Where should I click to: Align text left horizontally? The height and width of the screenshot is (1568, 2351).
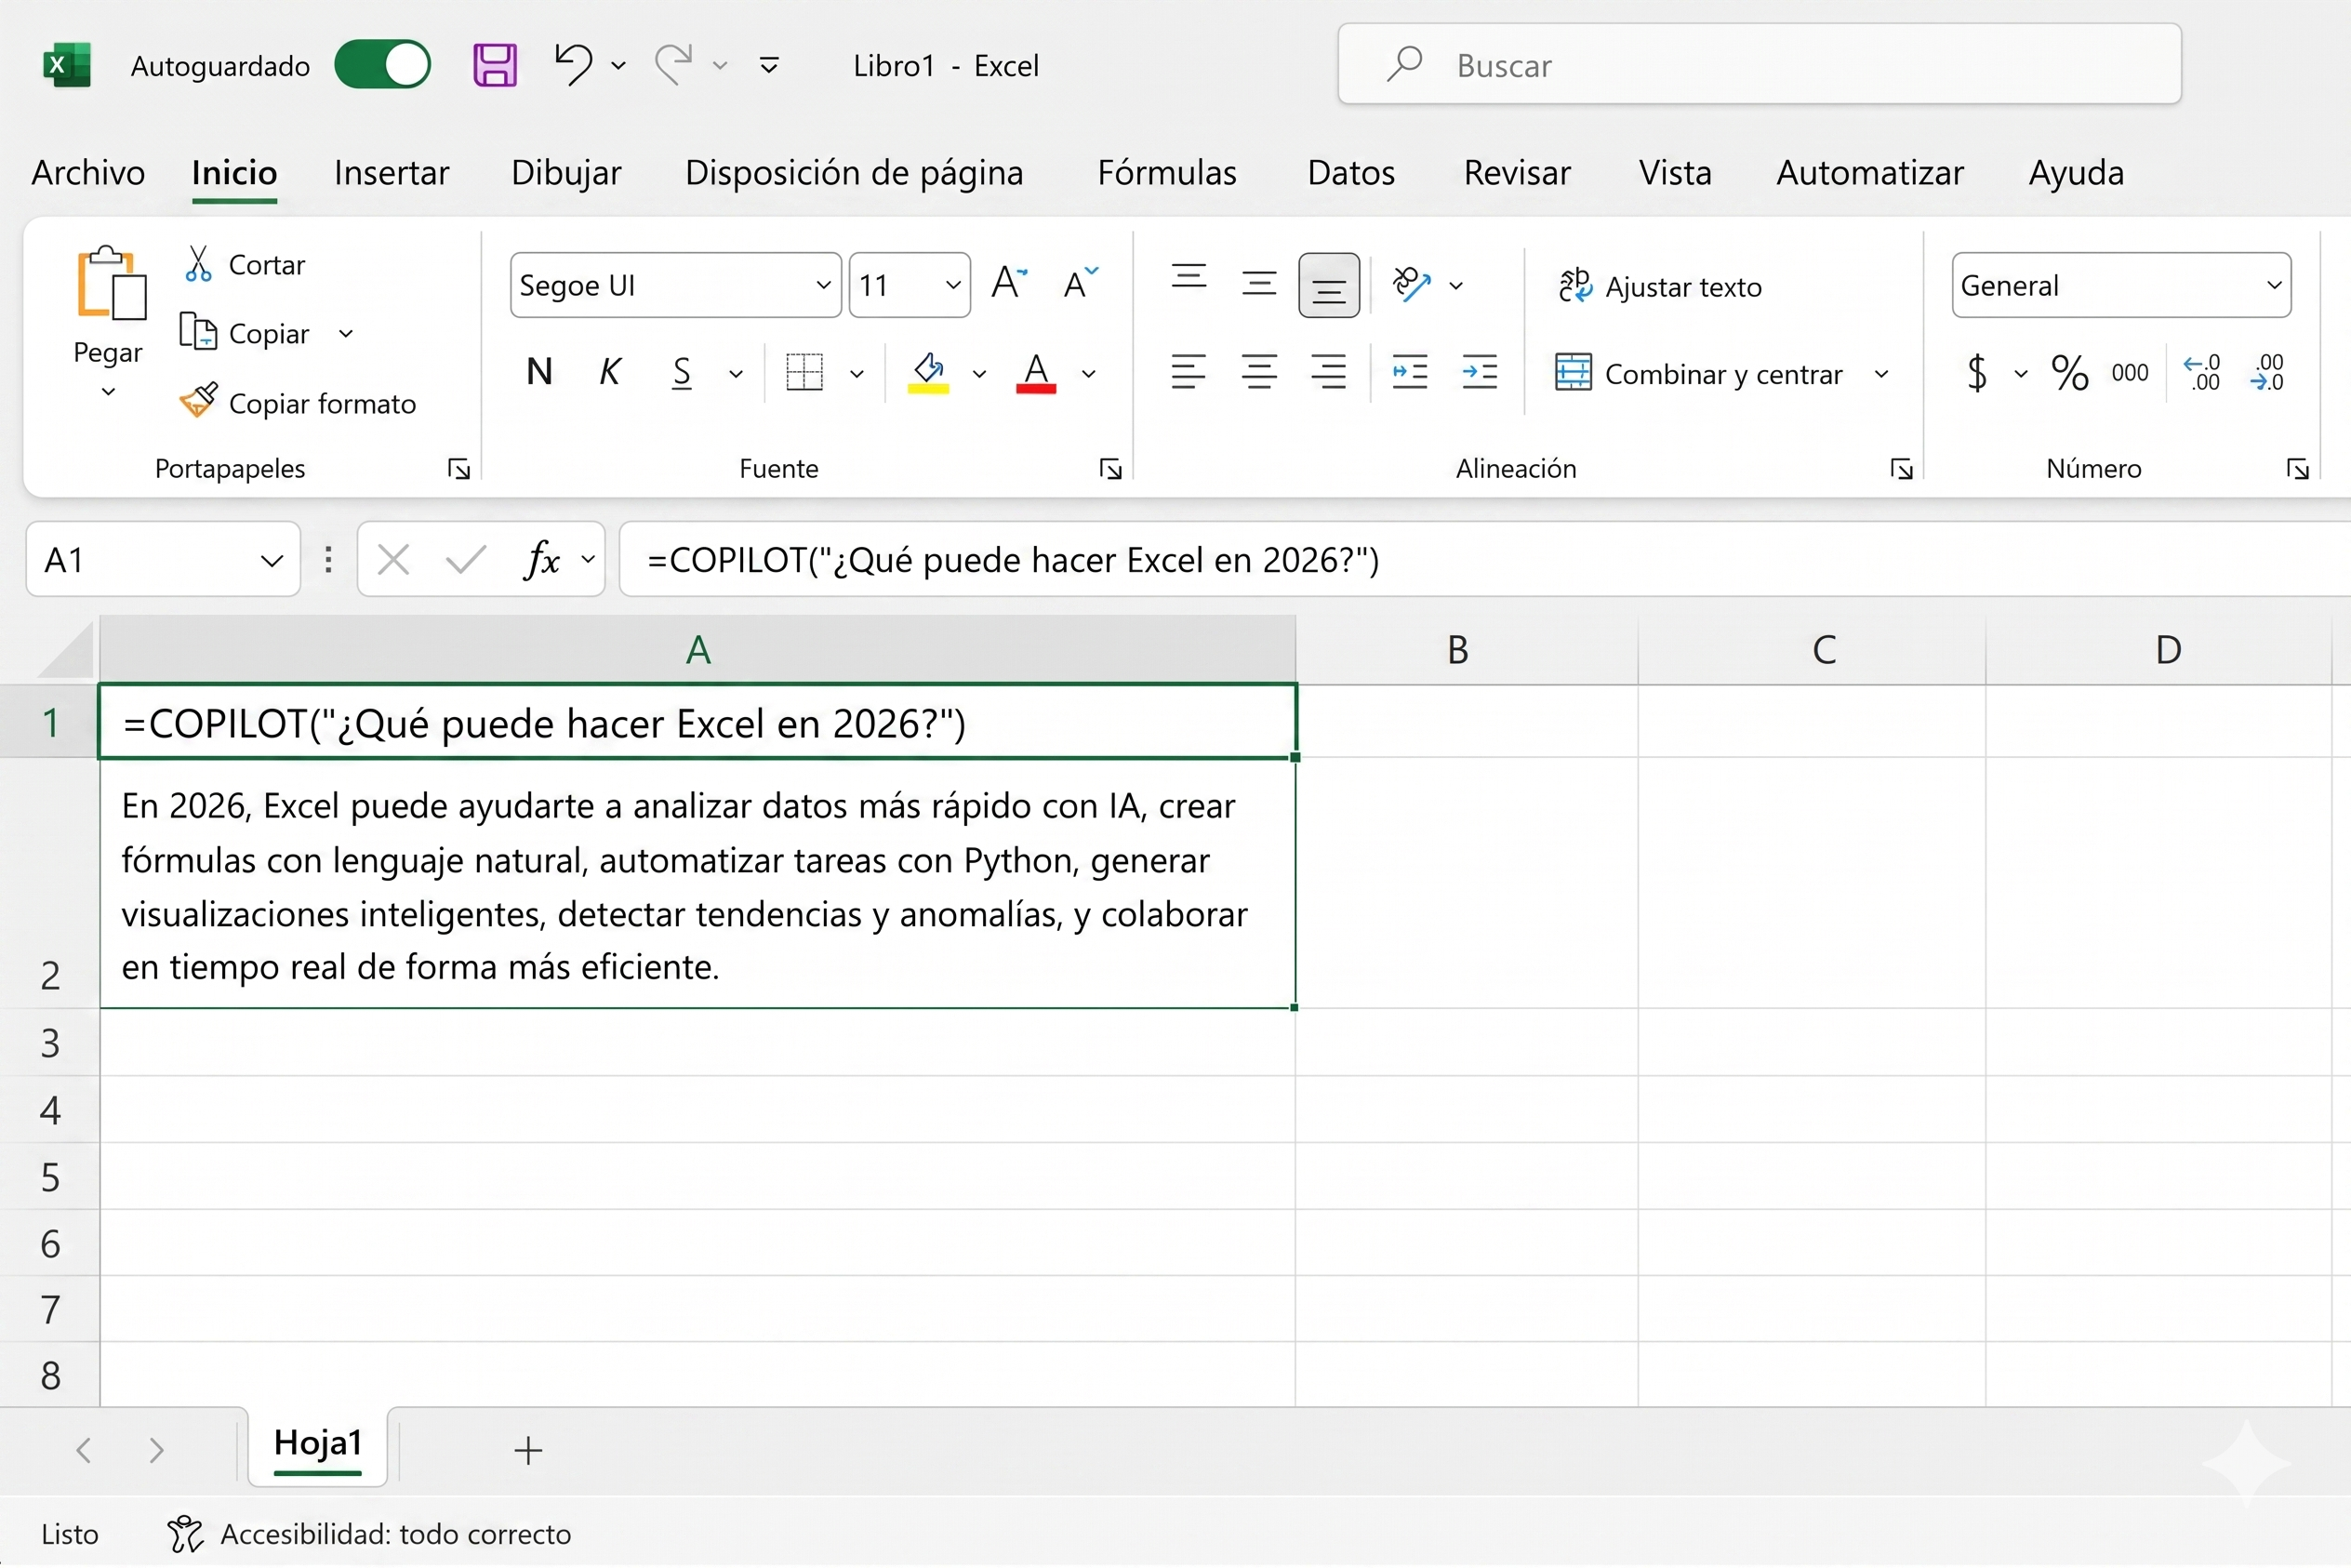pos(1188,373)
